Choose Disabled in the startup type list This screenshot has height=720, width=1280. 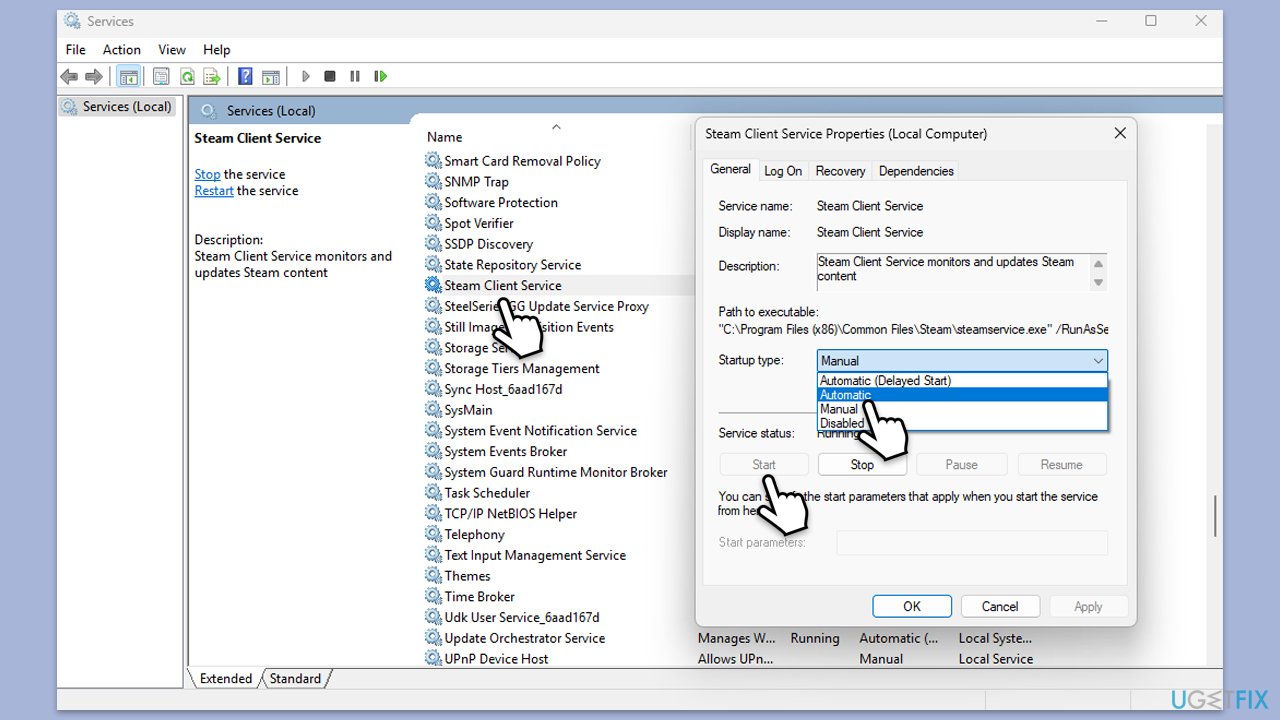pyautogui.click(x=842, y=423)
